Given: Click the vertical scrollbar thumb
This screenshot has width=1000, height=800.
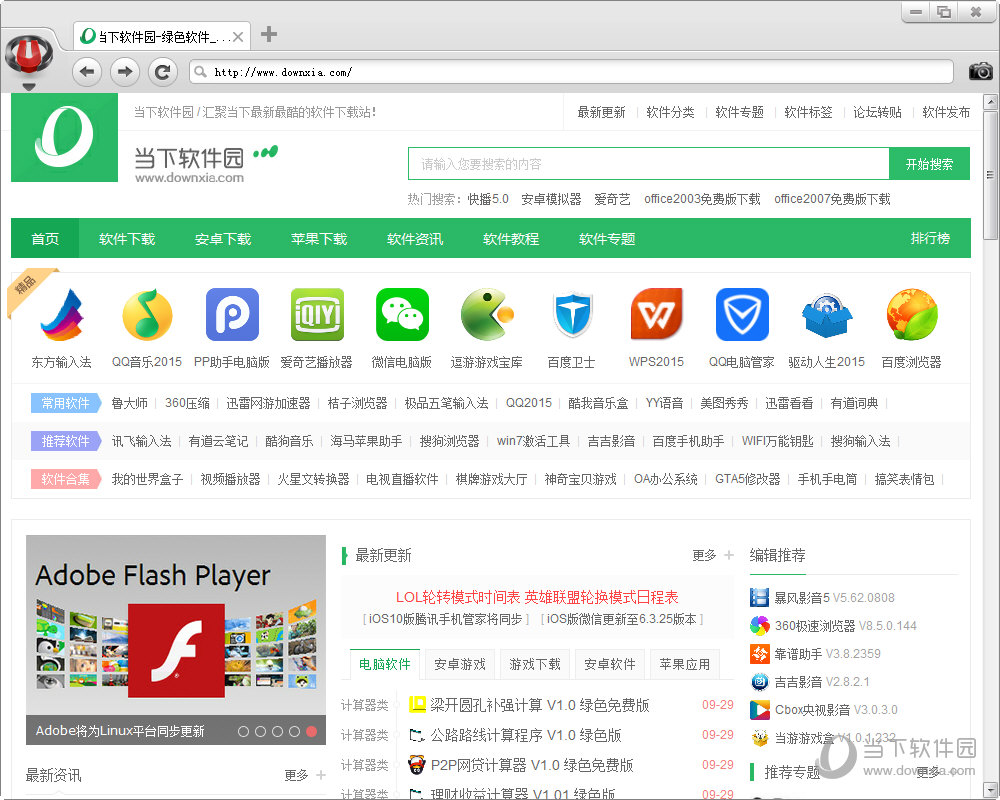Looking at the screenshot, I should [x=990, y=177].
